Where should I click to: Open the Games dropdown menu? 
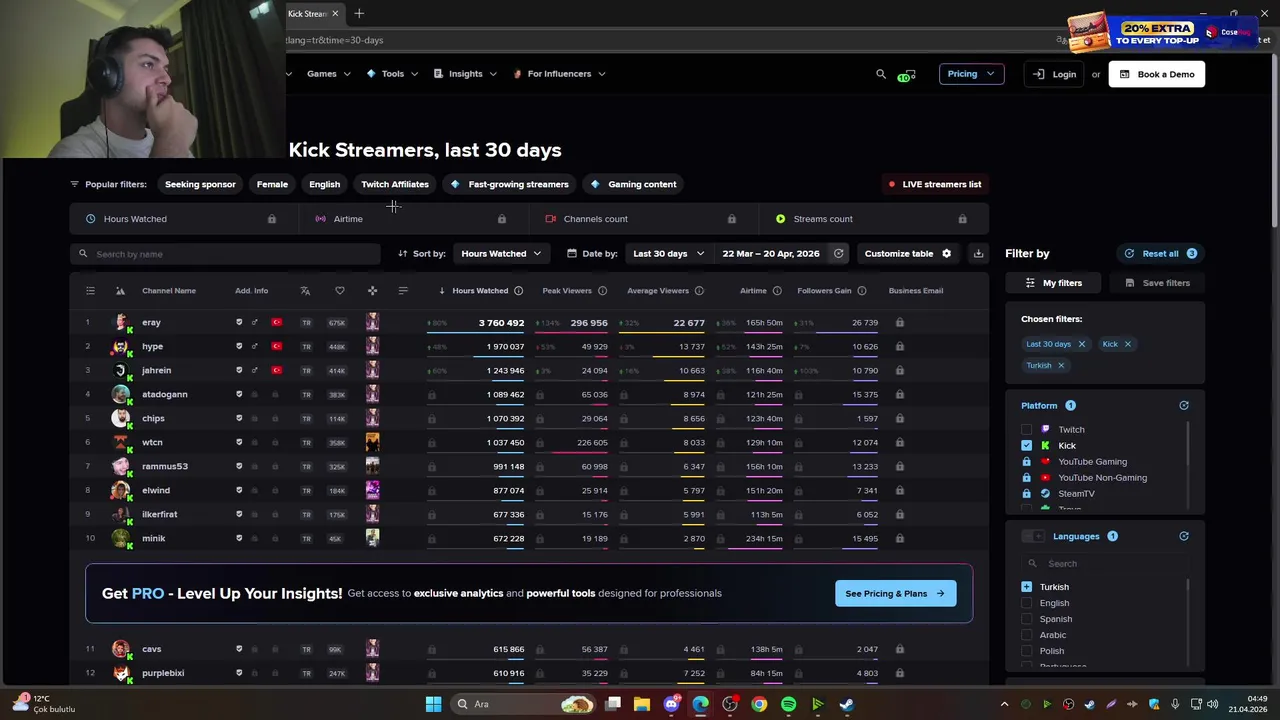pyautogui.click(x=329, y=74)
